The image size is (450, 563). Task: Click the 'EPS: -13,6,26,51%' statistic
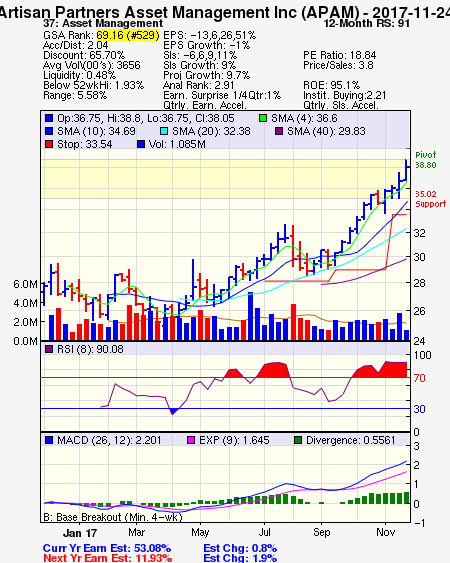[x=210, y=35]
